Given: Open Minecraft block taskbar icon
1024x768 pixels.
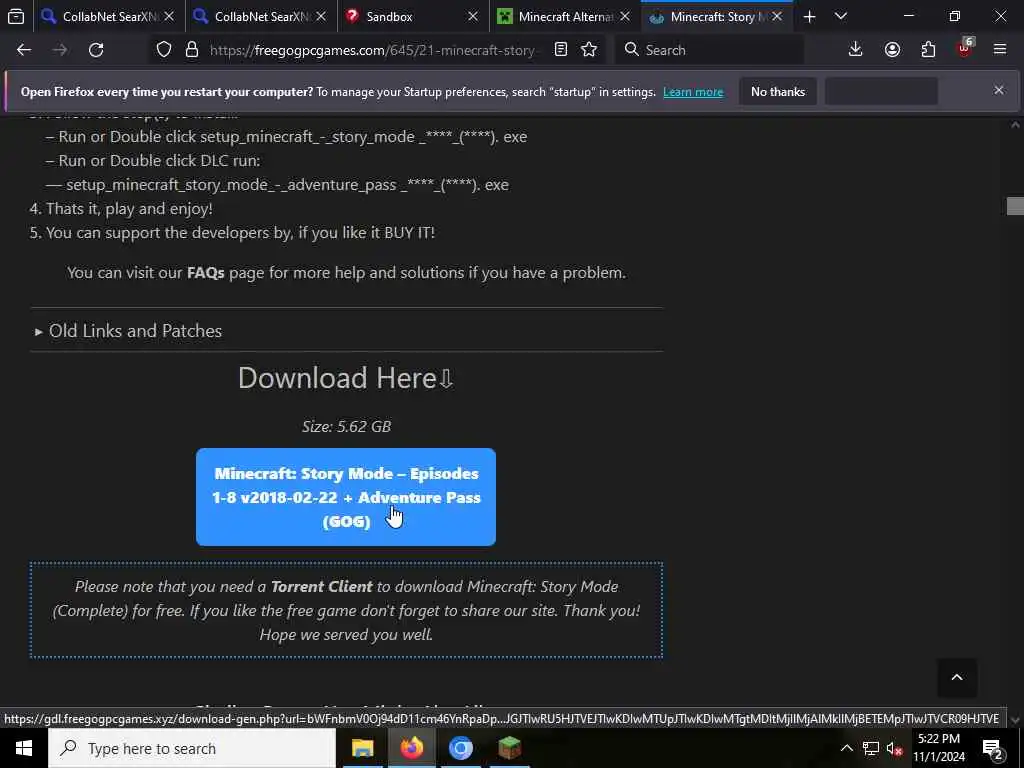Looking at the screenshot, I should [509, 748].
